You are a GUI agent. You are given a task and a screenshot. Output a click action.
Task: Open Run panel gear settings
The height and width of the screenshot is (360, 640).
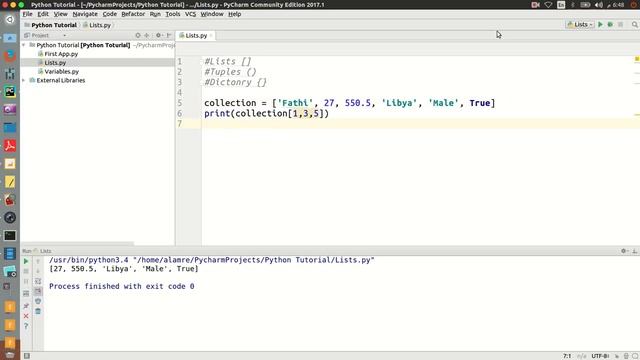pyautogui.click(x=624, y=251)
